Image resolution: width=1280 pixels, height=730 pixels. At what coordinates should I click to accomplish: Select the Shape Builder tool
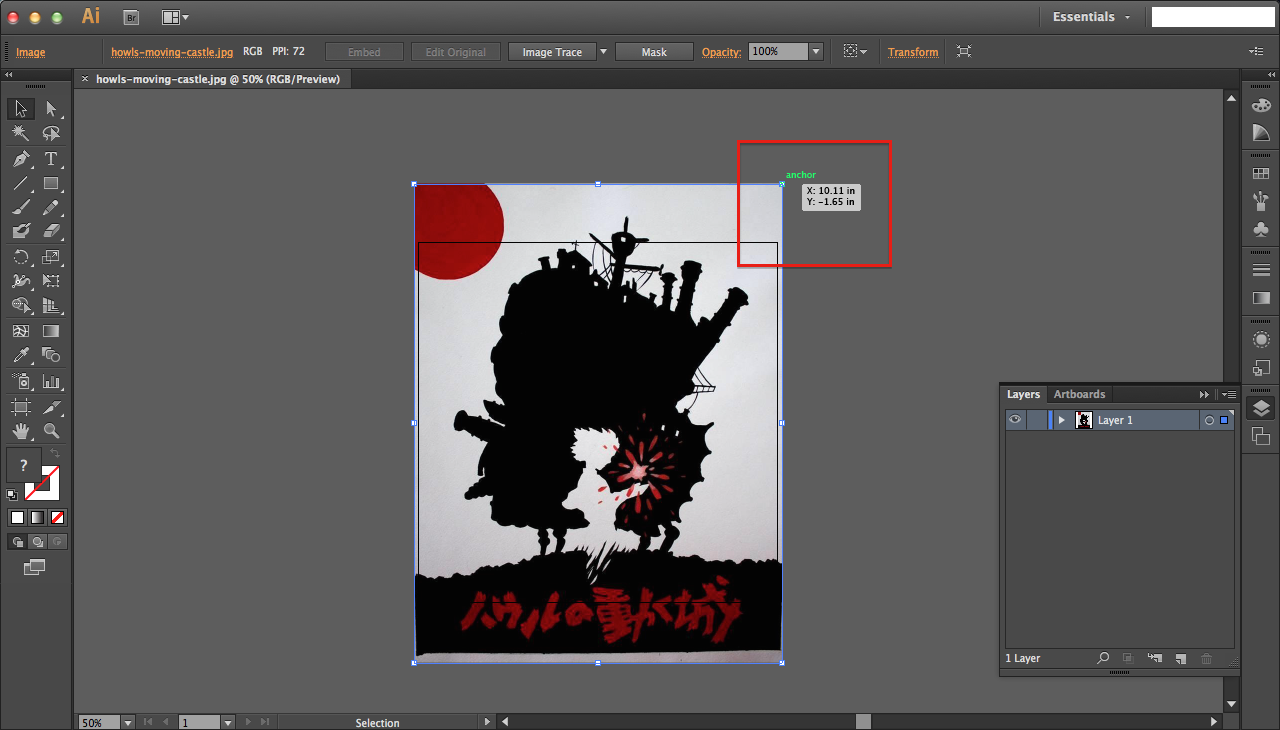21,306
